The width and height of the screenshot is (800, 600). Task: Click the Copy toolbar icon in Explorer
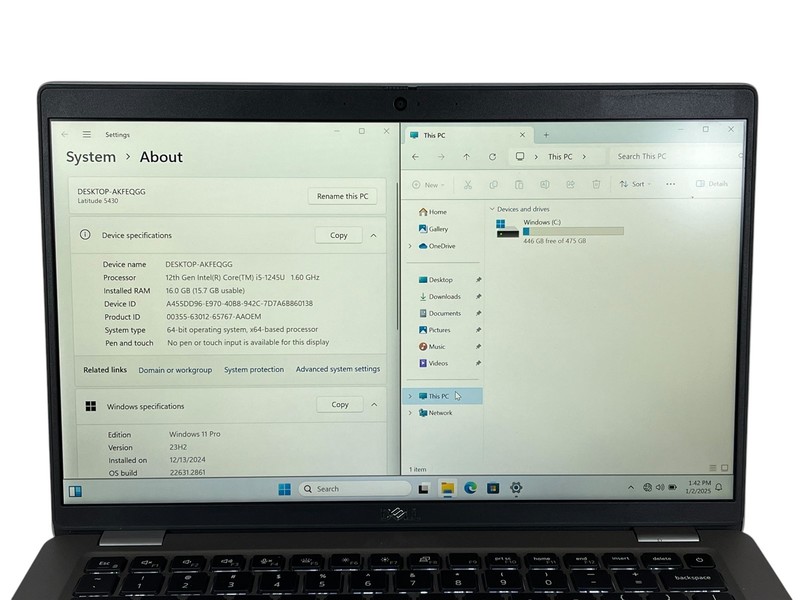pyautogui.click(x=493, y=185)
